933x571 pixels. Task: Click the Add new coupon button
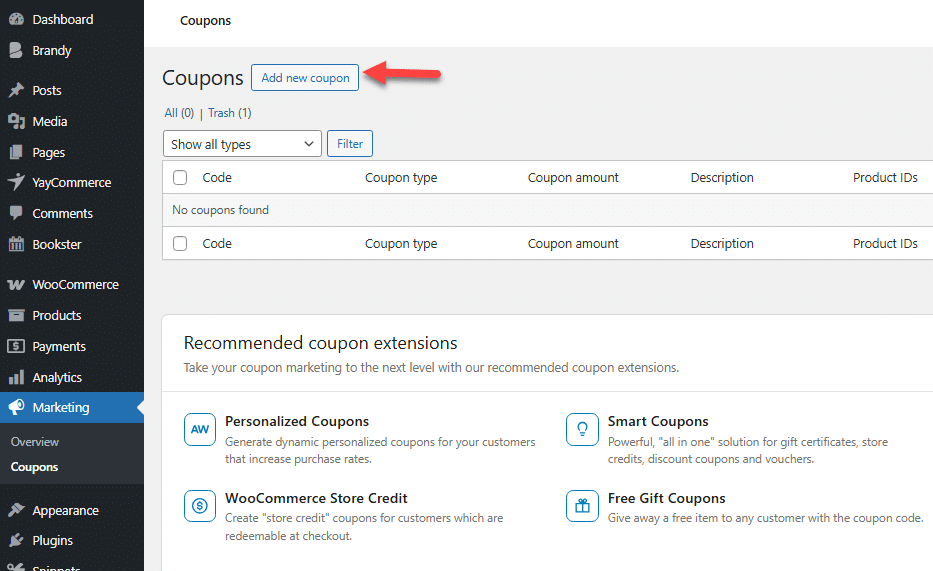pos(305,77)
